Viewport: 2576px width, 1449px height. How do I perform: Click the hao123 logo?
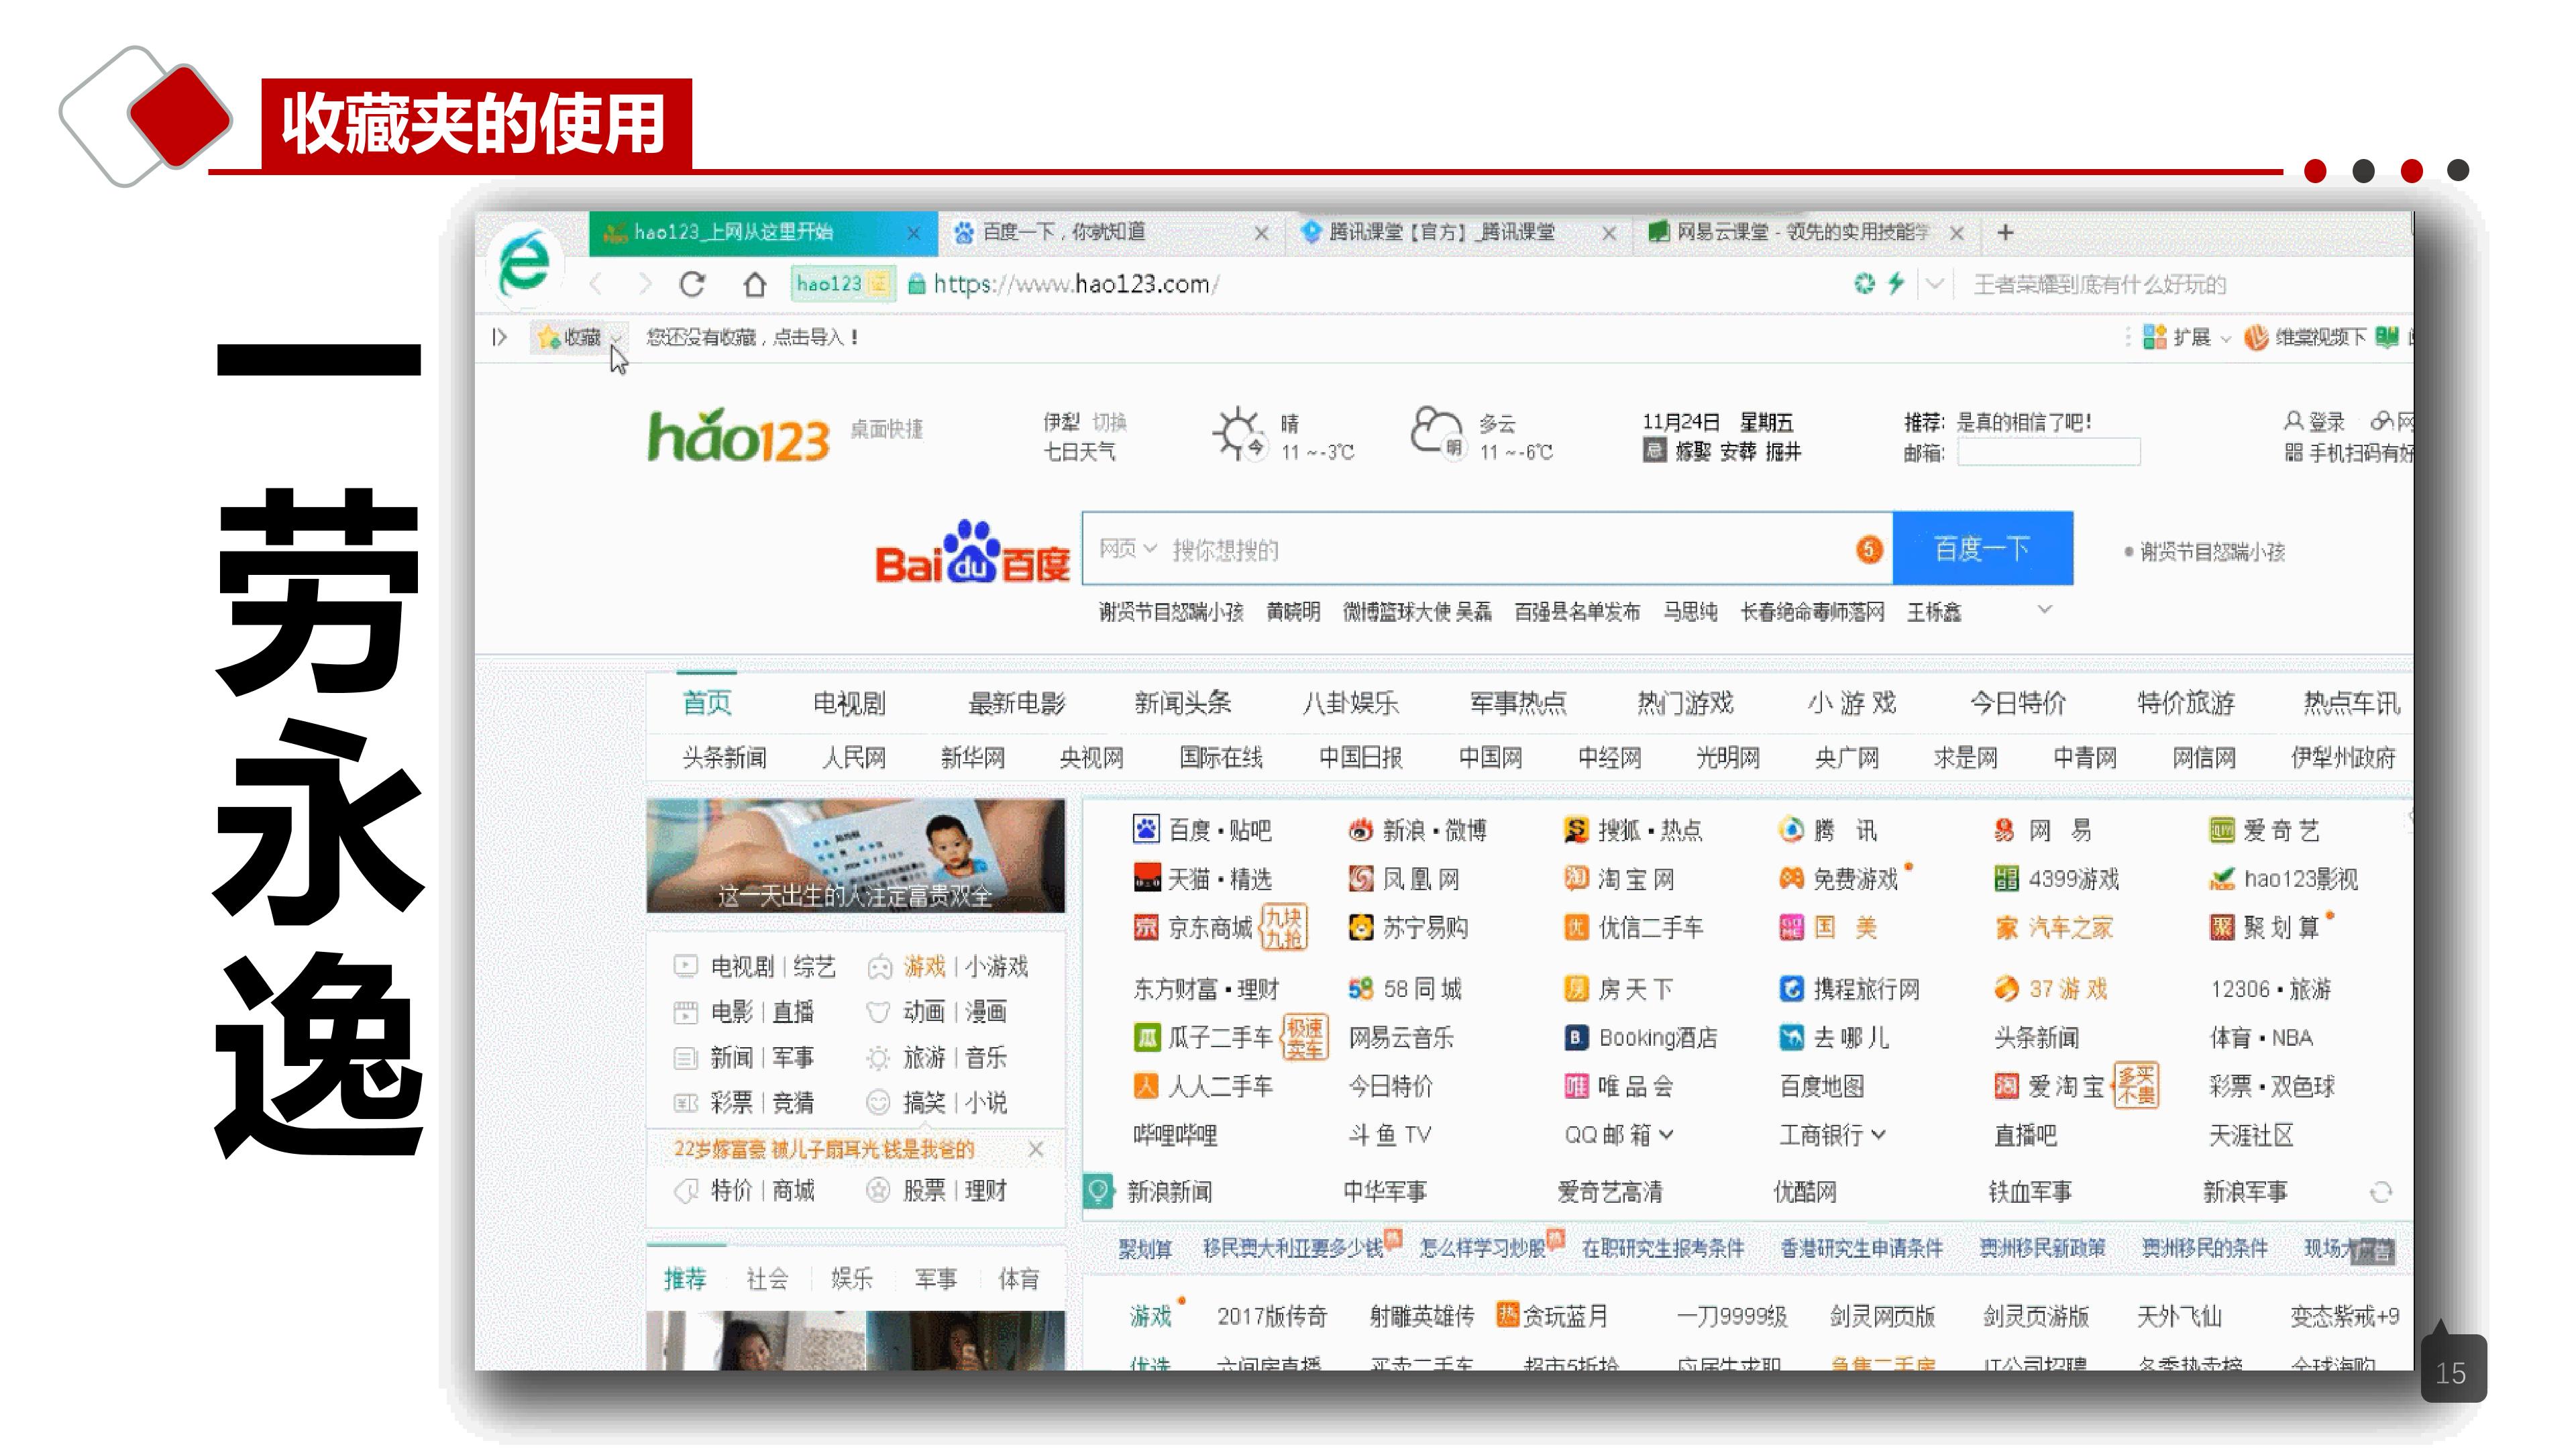pos(738,436)
